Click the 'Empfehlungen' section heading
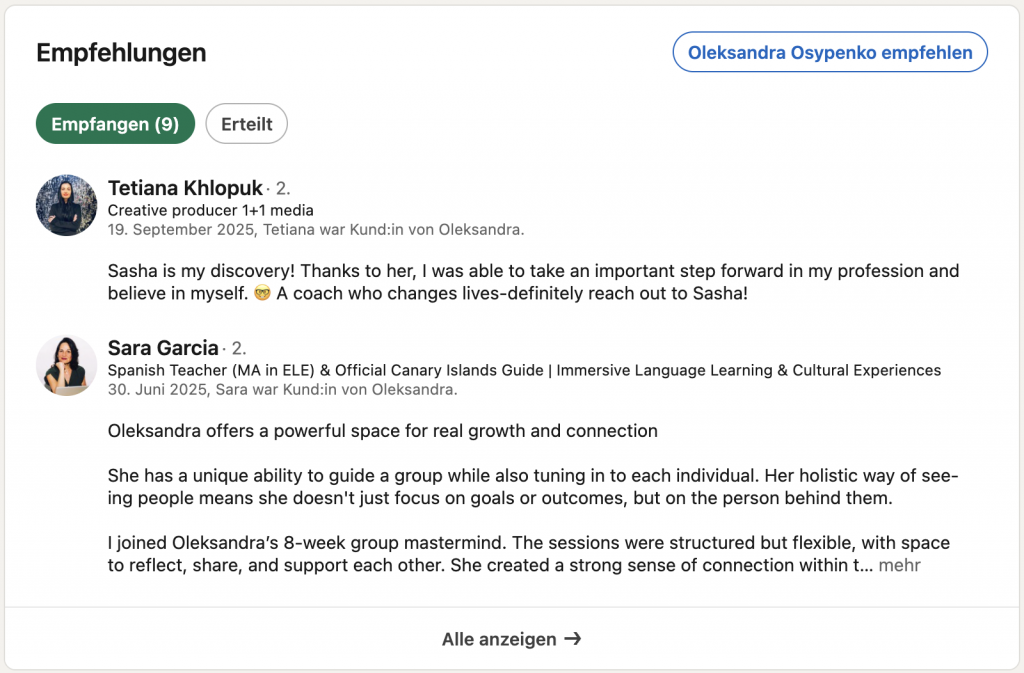Image resolution: width=1024 pixels, height=673 pixels. point(121,53)
